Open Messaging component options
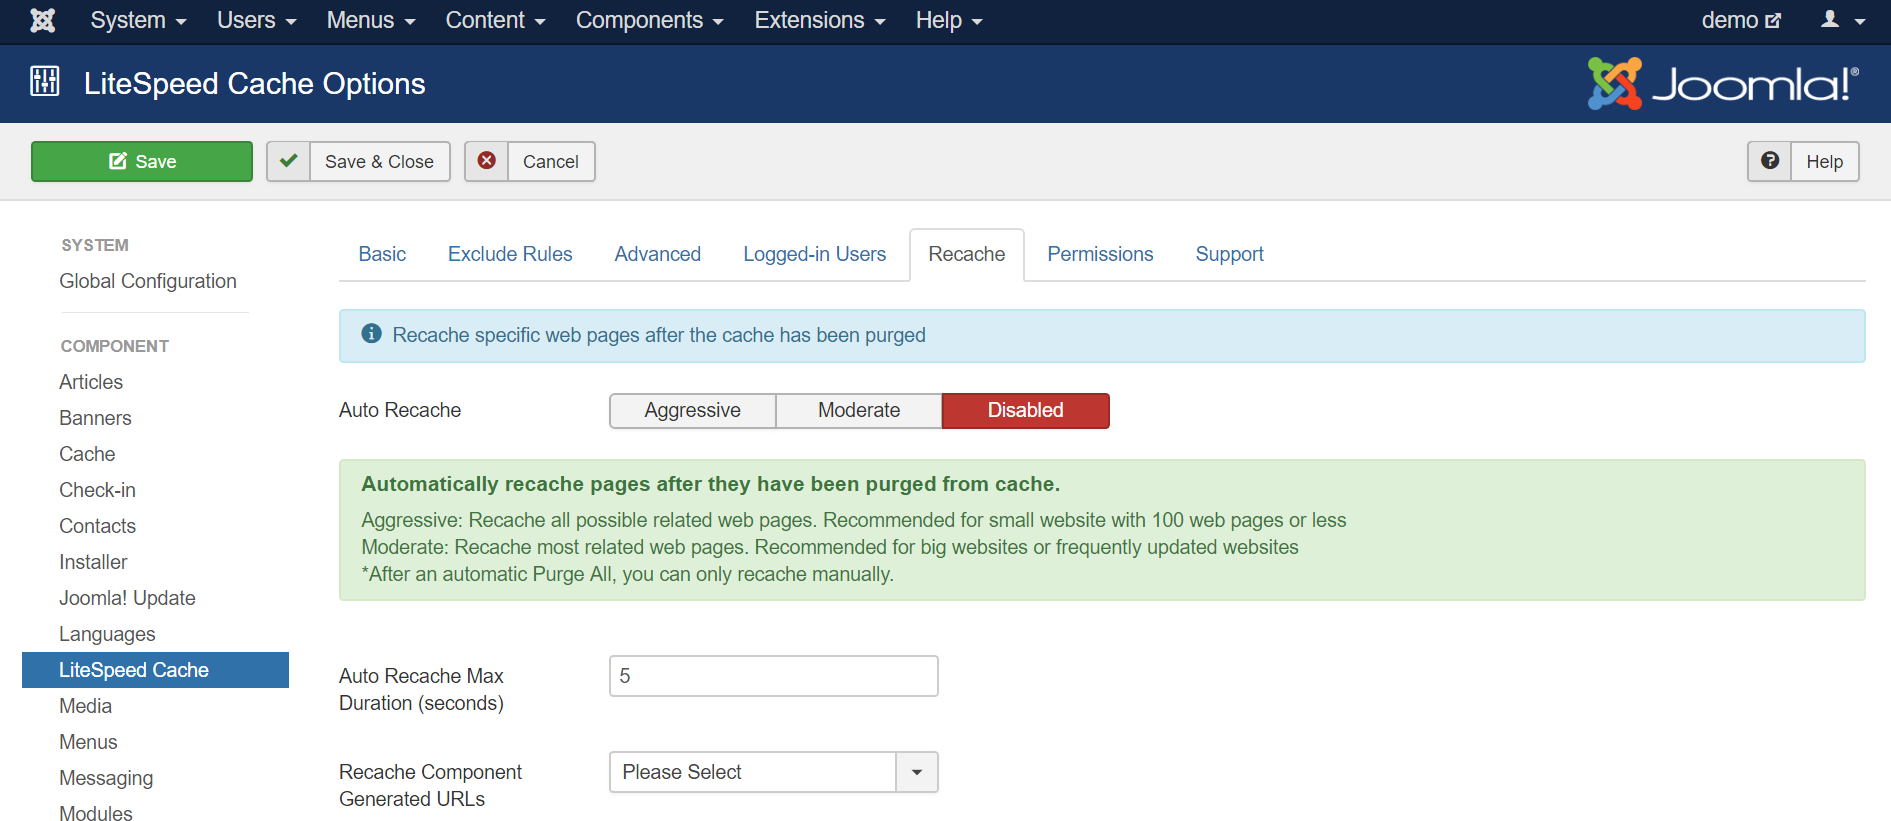 click(x=106, y=778)
